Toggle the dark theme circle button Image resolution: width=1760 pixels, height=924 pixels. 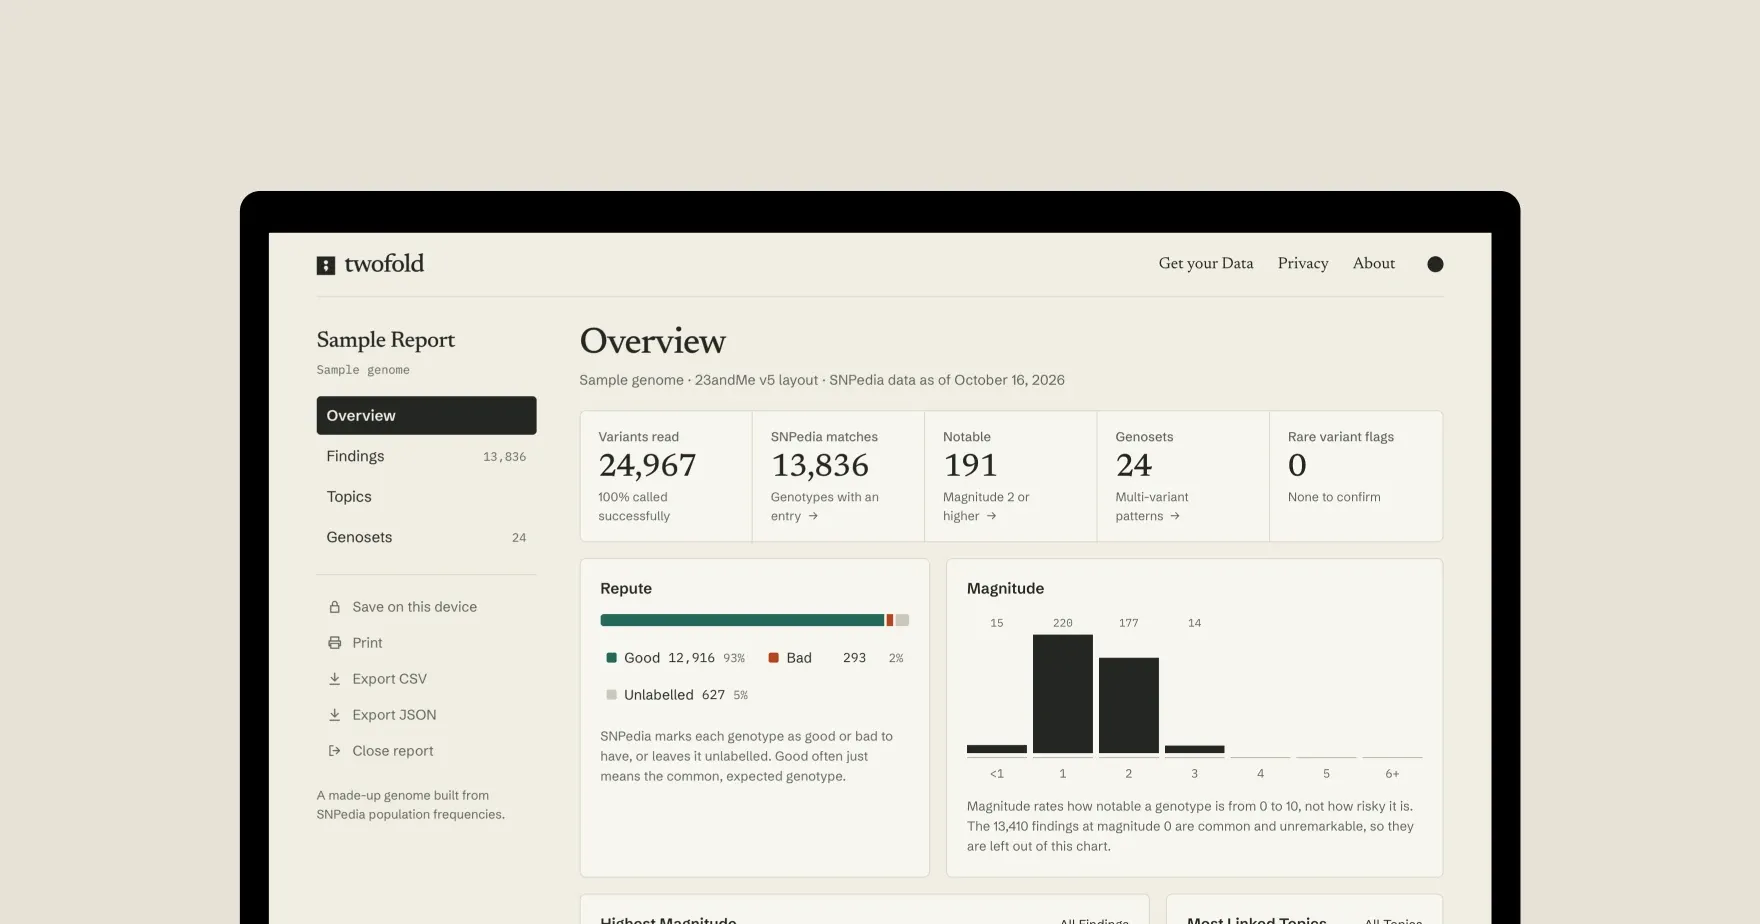point(1435,264)
